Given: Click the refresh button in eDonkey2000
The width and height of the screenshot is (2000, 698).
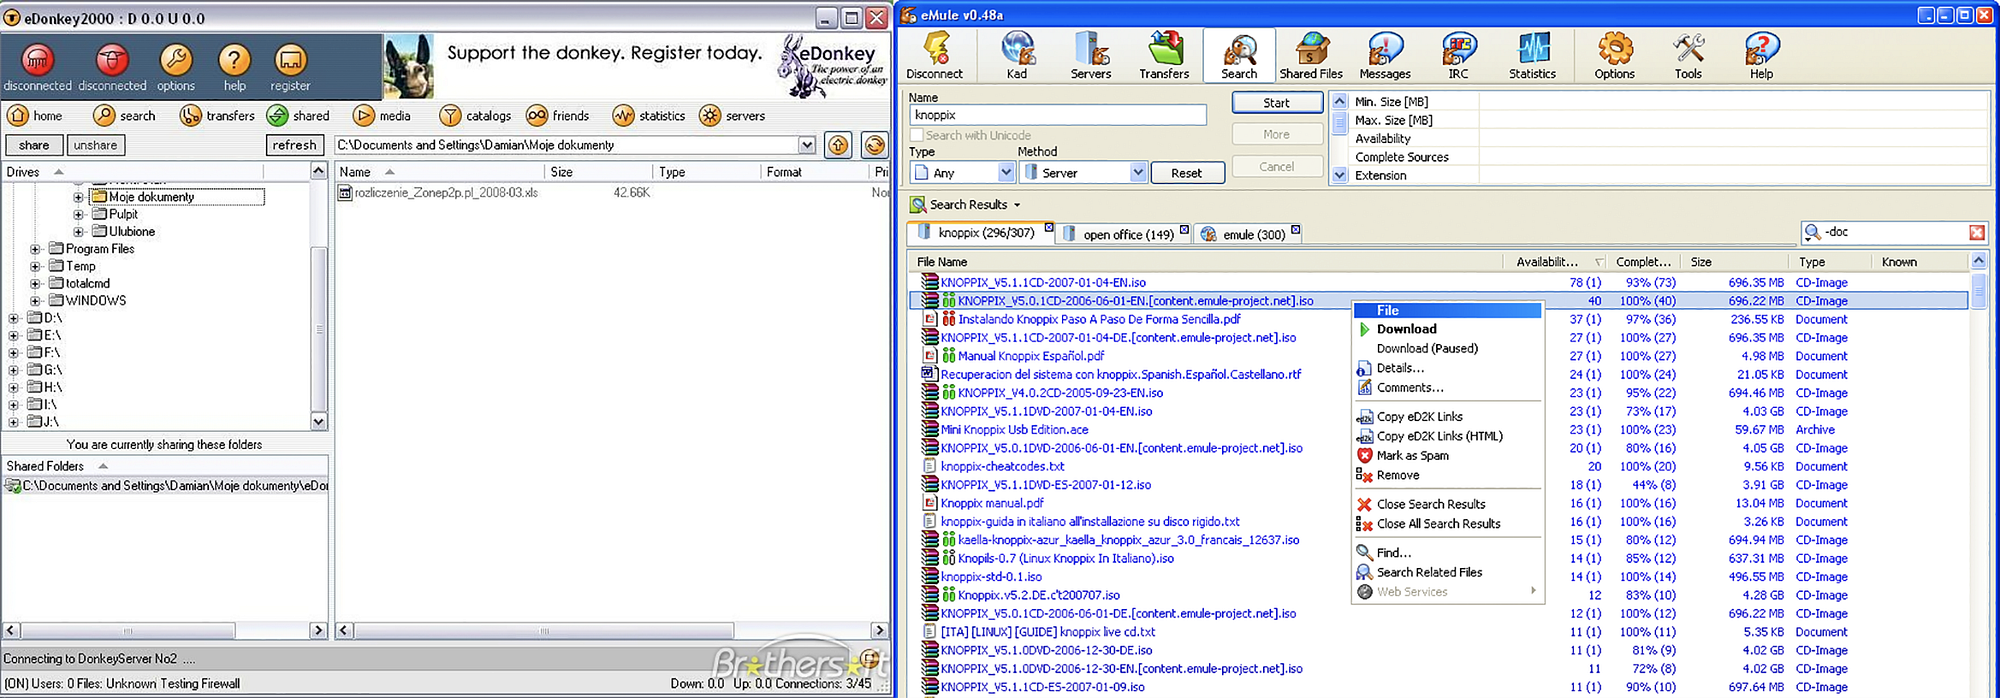Looking at the screenshot, I should tap(294, 145).
